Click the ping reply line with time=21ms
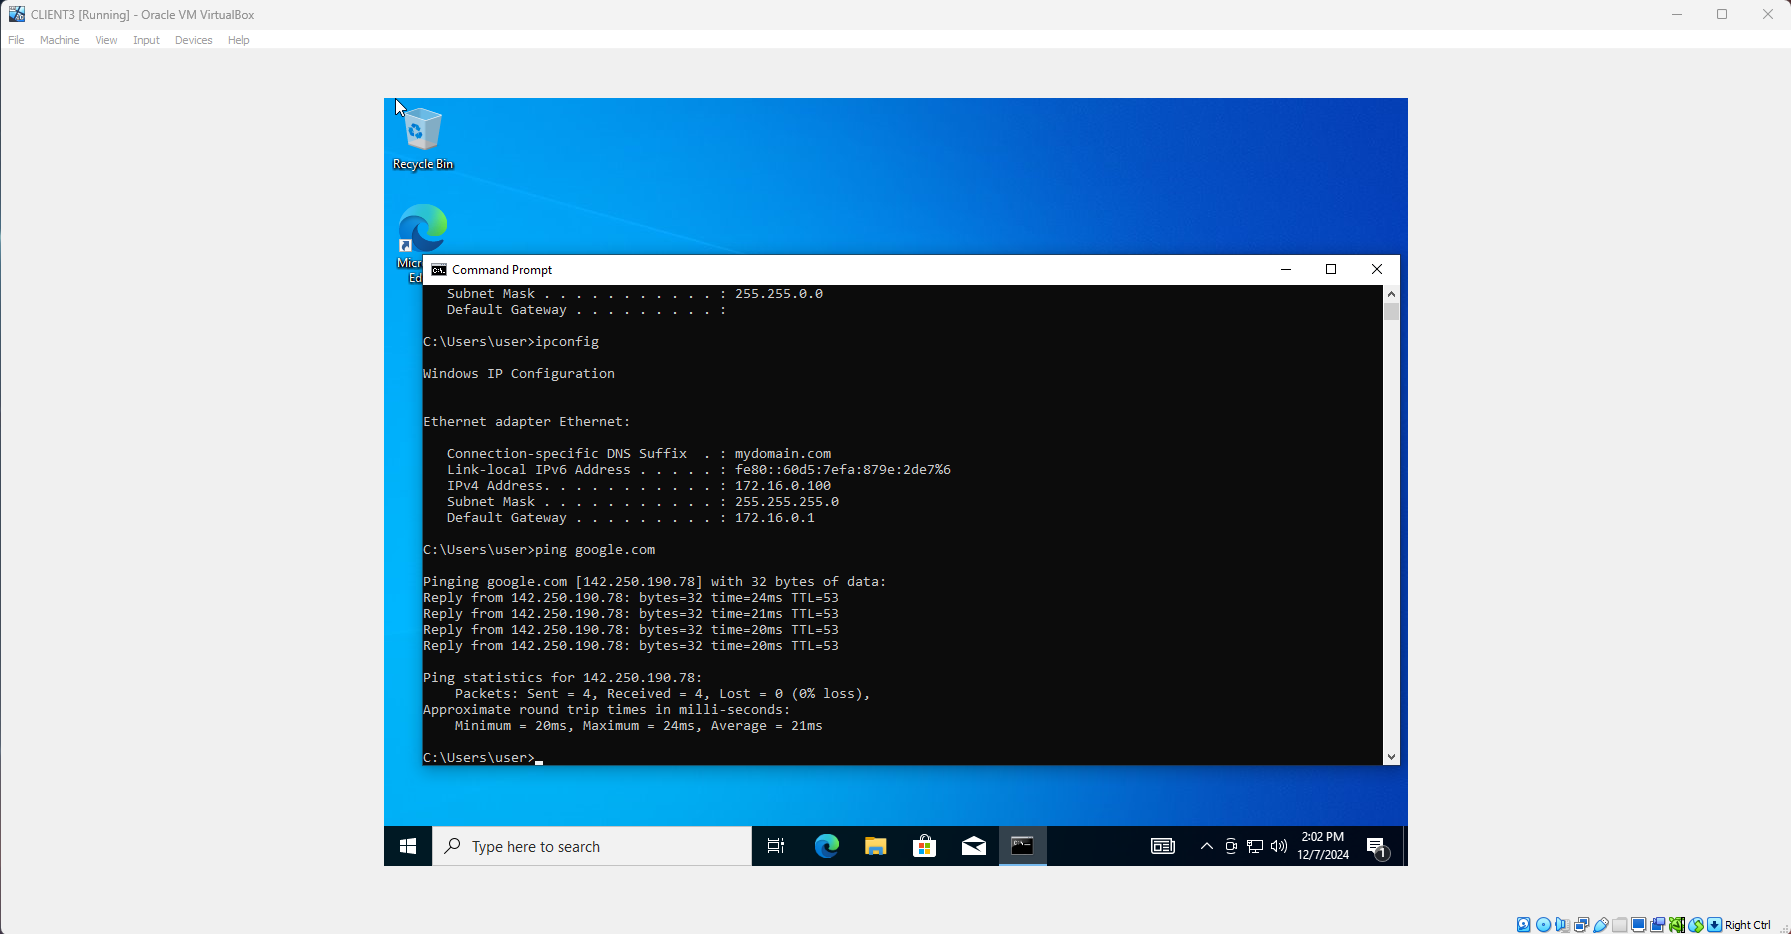 point(631,614)
